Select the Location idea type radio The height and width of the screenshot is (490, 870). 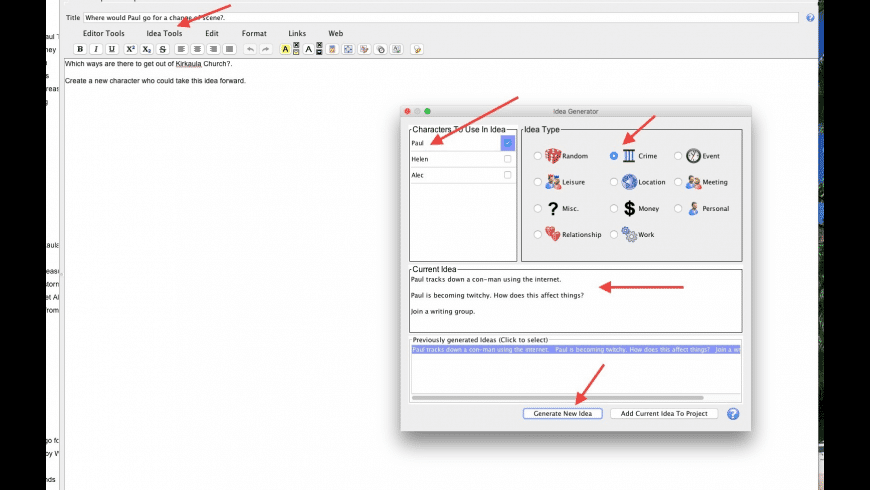pyautogui.click(x=614, y=182)
